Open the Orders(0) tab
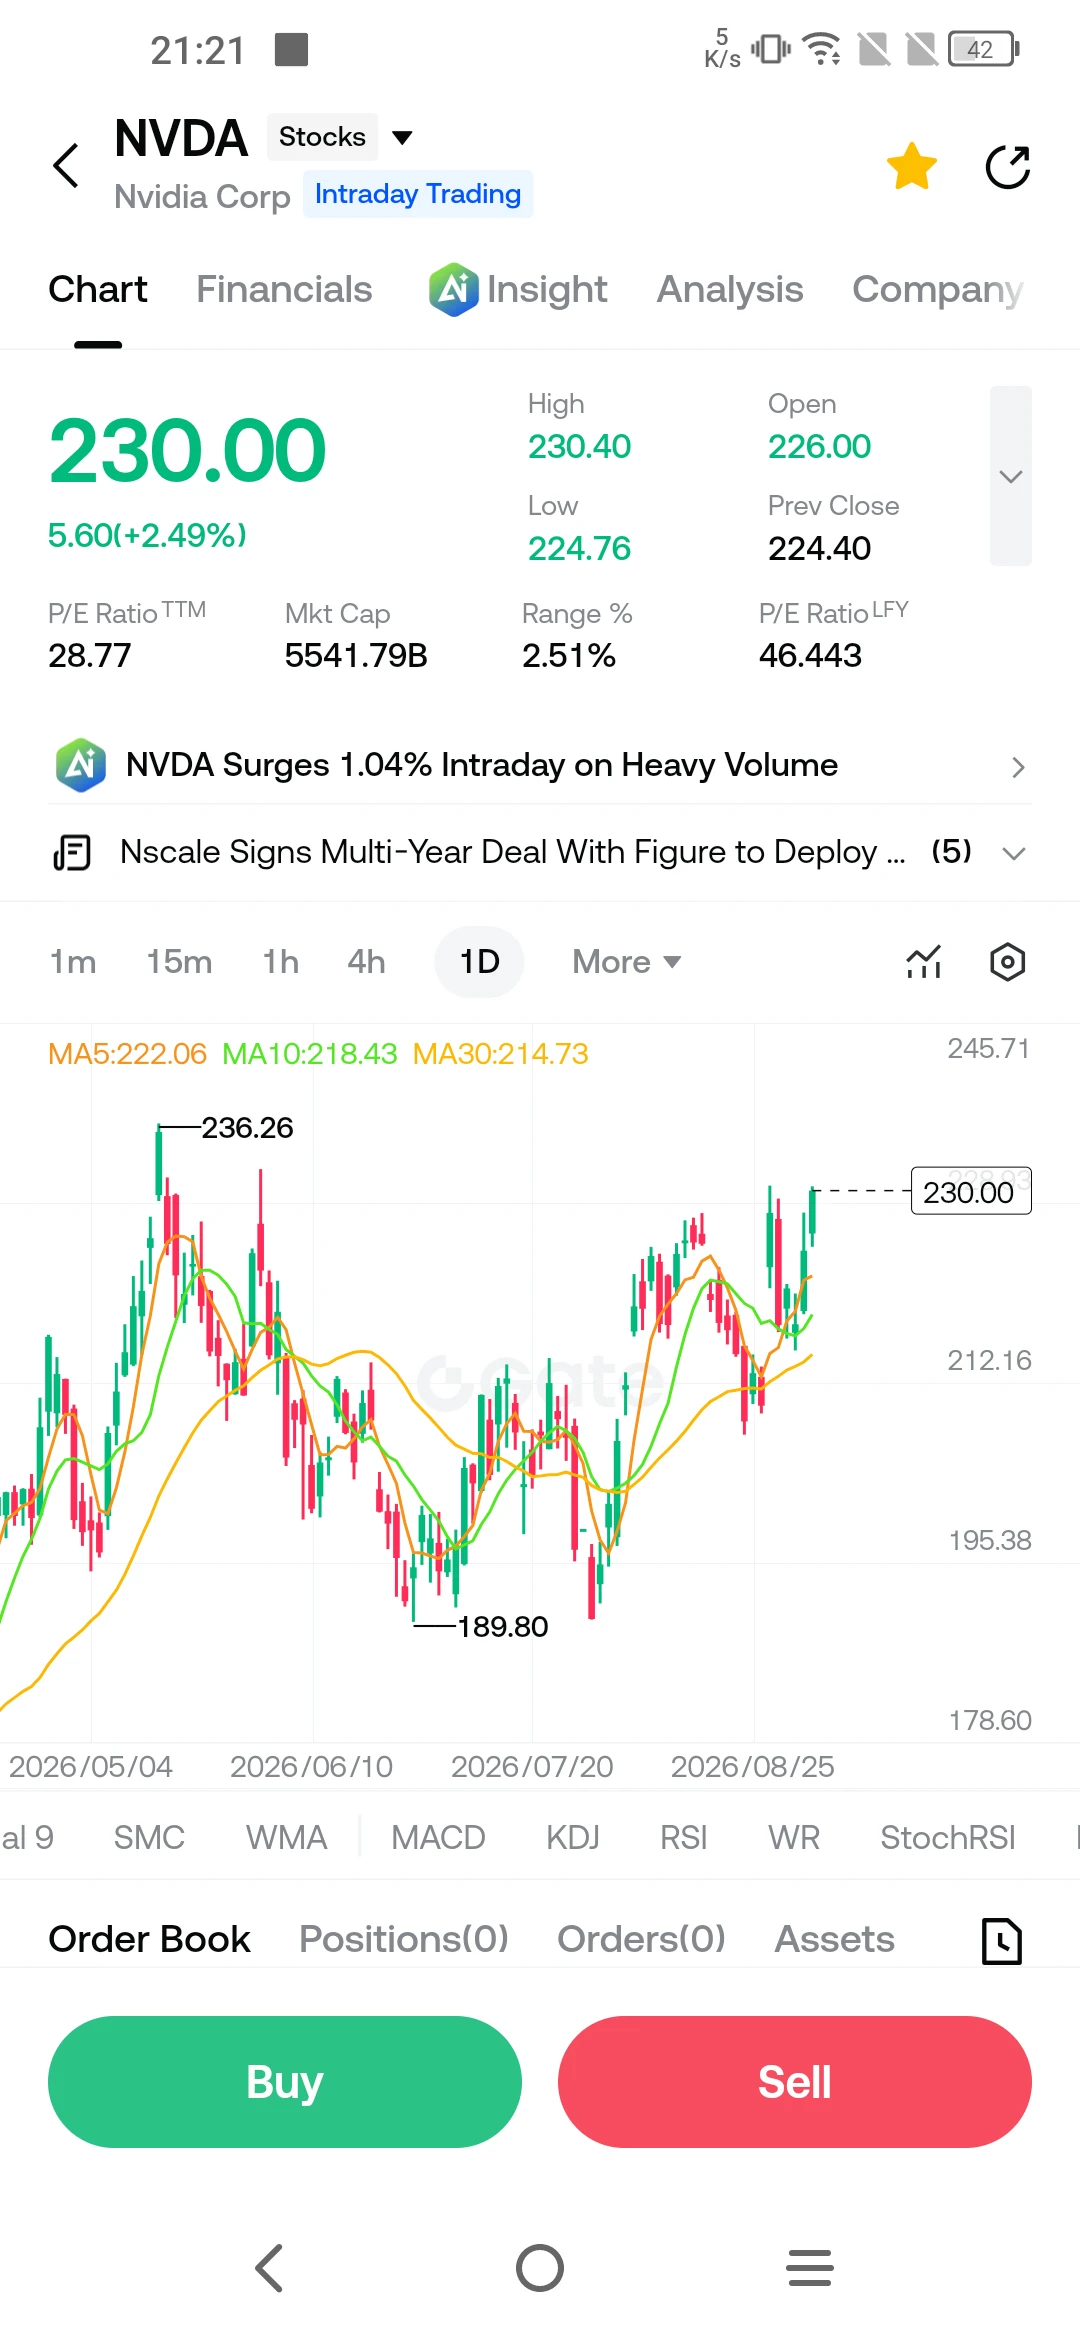This screenshot has height=2340, width=1080. click(x=641, y=1939)
